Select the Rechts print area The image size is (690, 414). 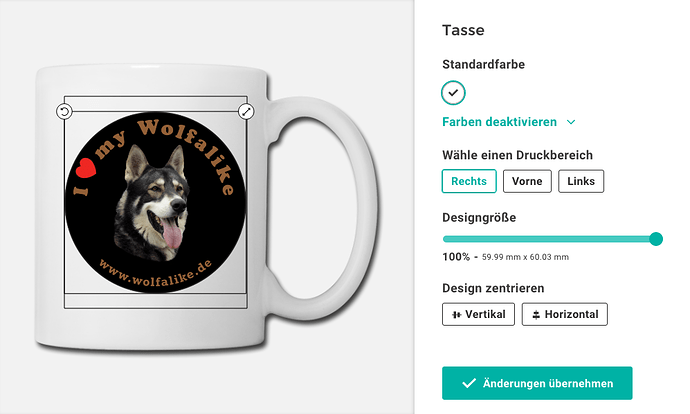pyautogui.click(x=469, y=181)
